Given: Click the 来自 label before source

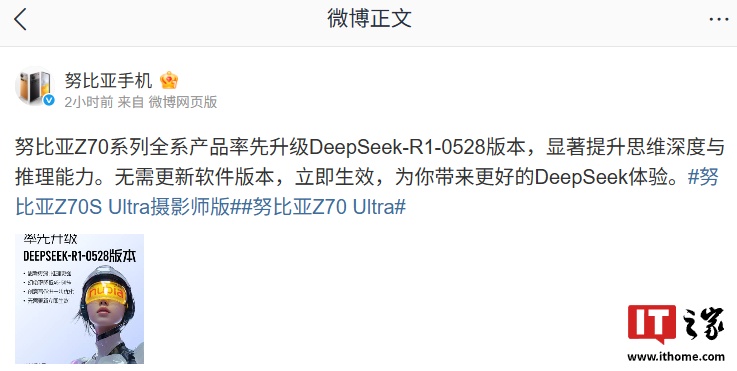Looking at the screenshot, I should [131, 102].
